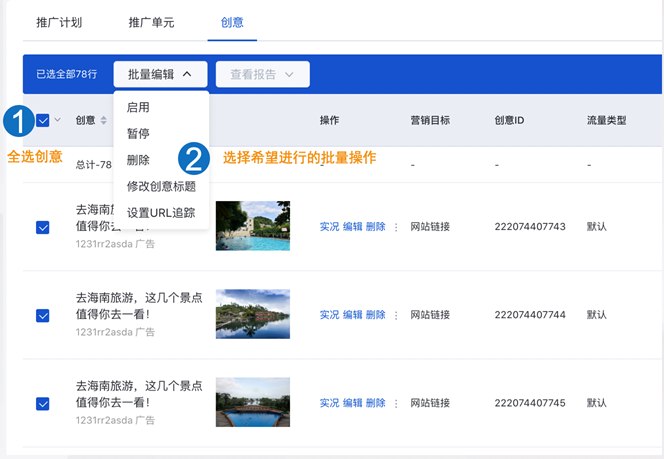Image resolution: width=664 pixels, height=459 pixels.
Task: Choose 暂停 from batch edit menu
Action: [x=138, y=134]
